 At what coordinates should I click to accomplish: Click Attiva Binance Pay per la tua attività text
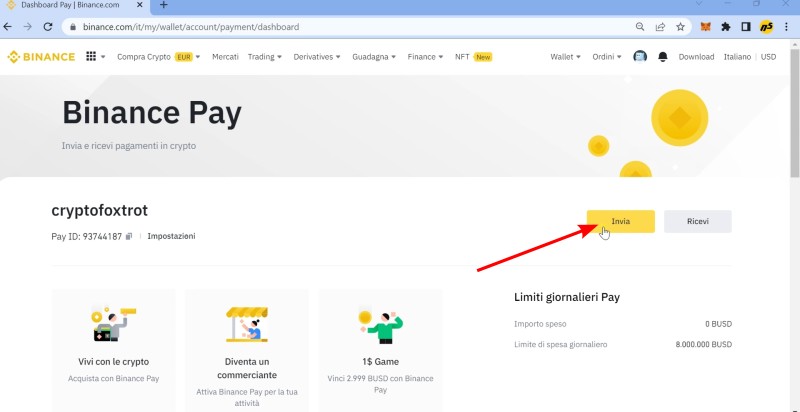tap(247, 397)
